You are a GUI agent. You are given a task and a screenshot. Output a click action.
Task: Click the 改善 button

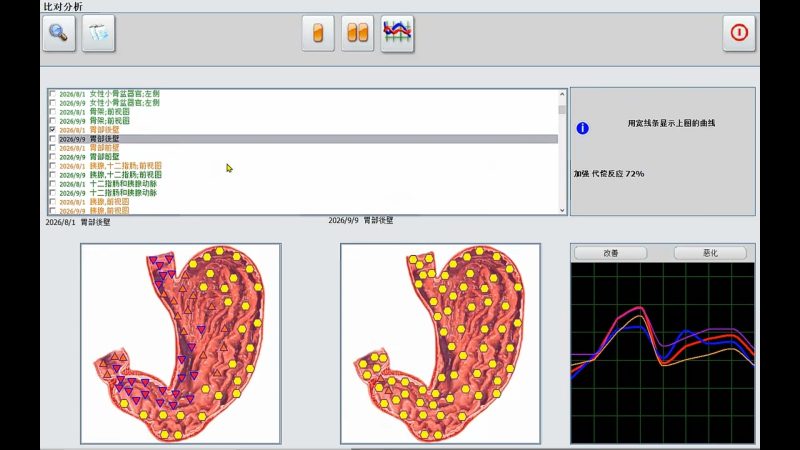coord(611,253)
